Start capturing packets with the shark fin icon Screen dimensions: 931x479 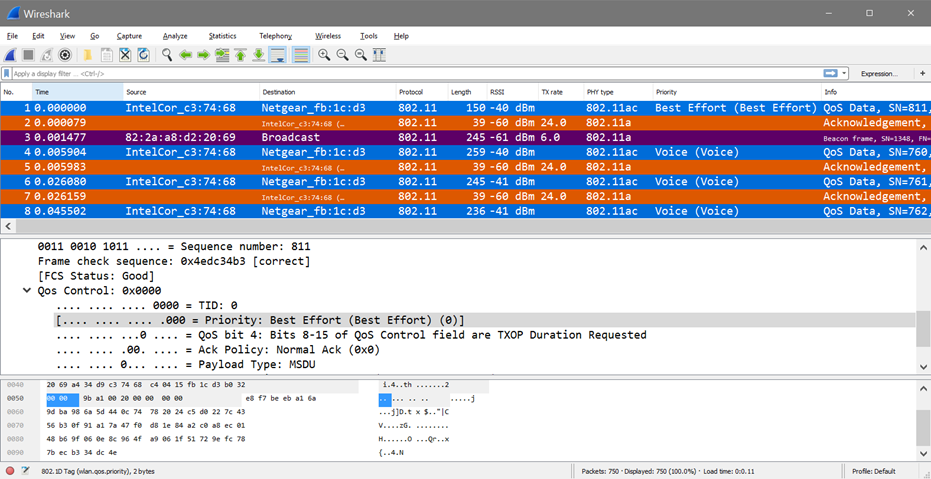(x=10, y=55)
